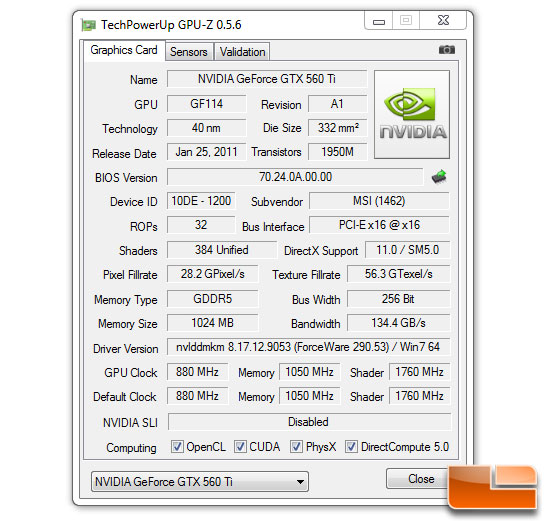Click the NVIDIA logo image
This screenshot has width=550, height=521.
click(x=412, y=114)
